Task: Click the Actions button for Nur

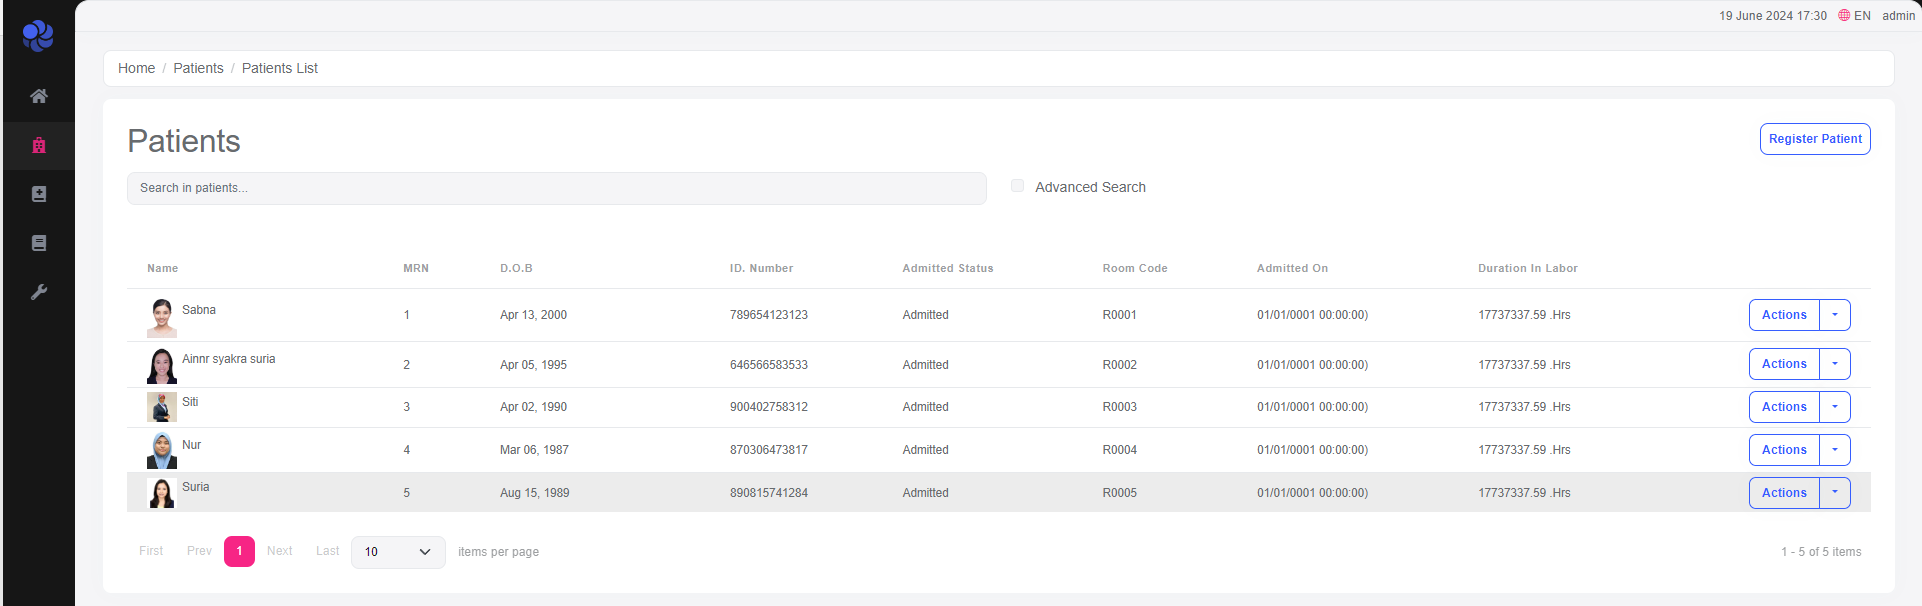Action: [1784, 450]
